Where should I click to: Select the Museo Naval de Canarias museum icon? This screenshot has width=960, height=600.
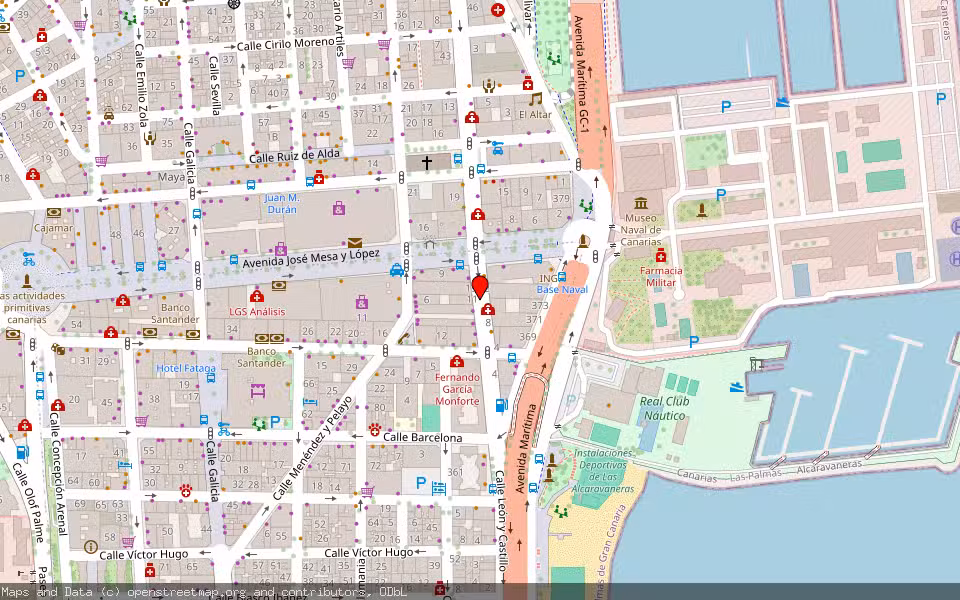641,203
